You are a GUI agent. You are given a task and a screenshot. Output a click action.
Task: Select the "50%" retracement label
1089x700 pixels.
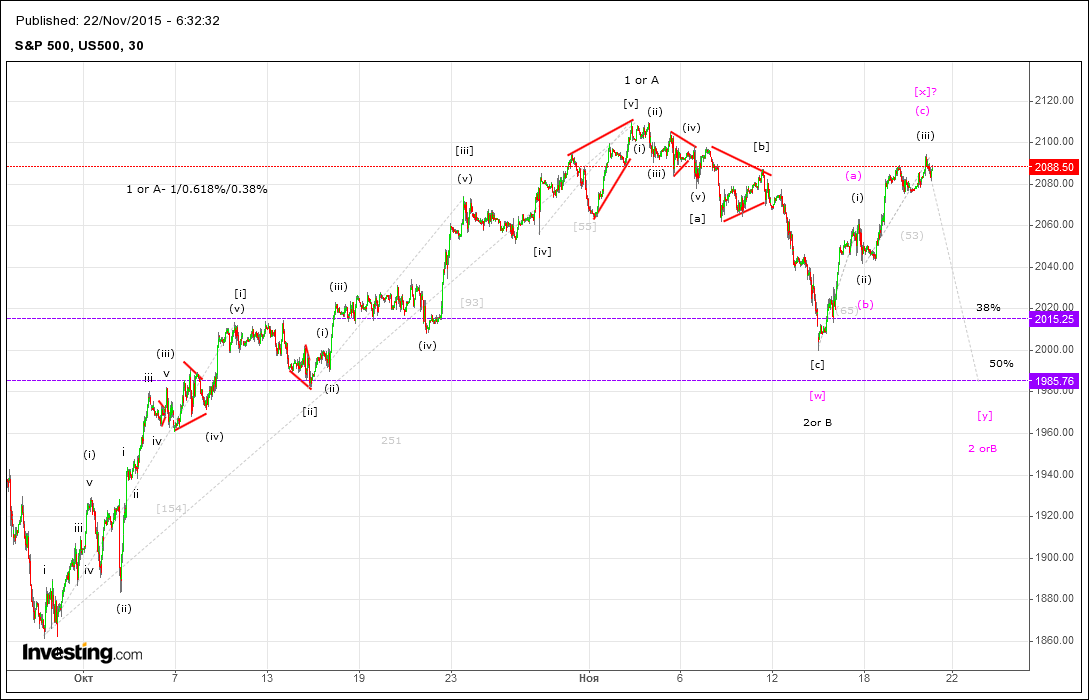(x=1001, y=363)
